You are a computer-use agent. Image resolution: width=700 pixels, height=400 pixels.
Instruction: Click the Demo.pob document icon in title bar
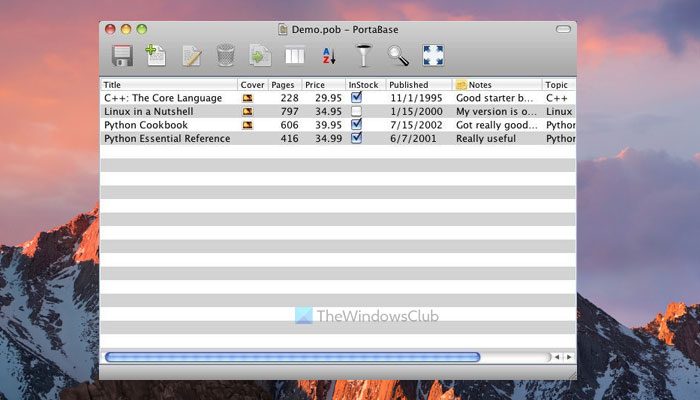283,29
